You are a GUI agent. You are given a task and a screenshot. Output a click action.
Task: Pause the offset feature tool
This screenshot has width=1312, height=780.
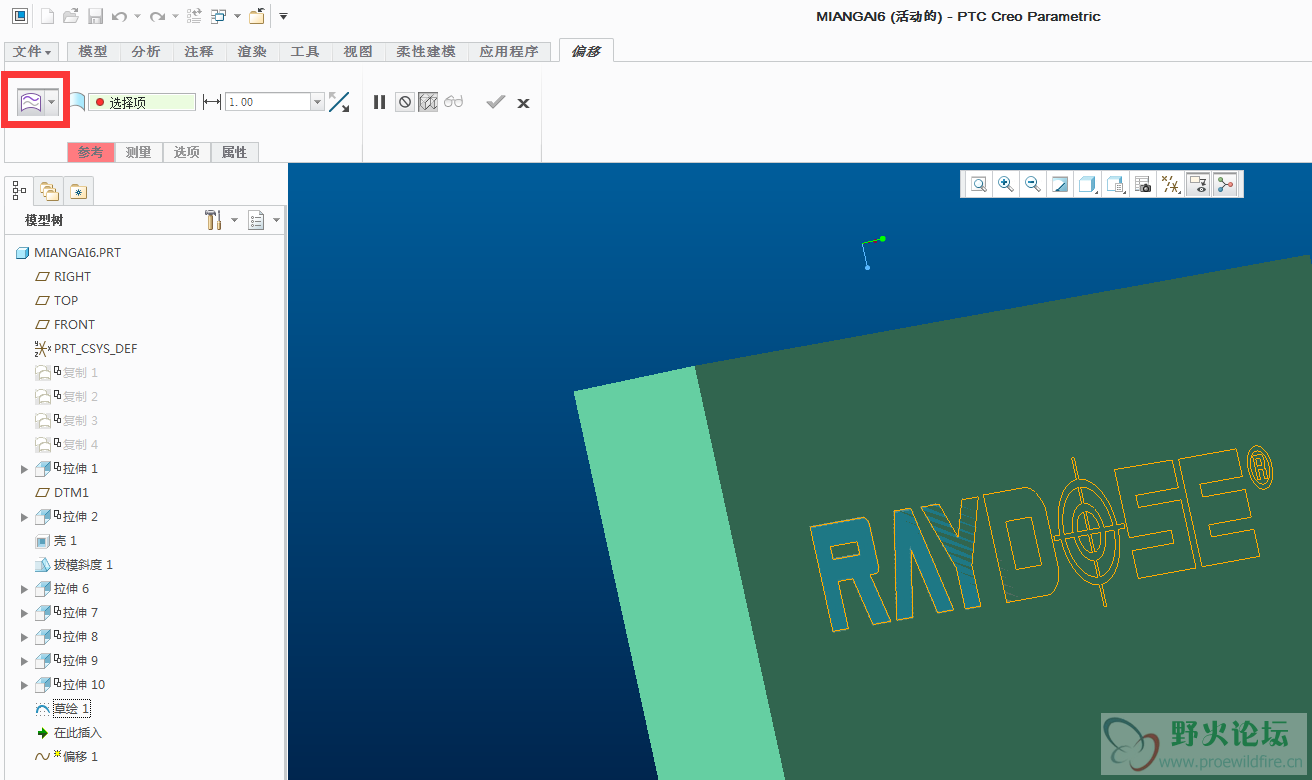click(379, 102)
